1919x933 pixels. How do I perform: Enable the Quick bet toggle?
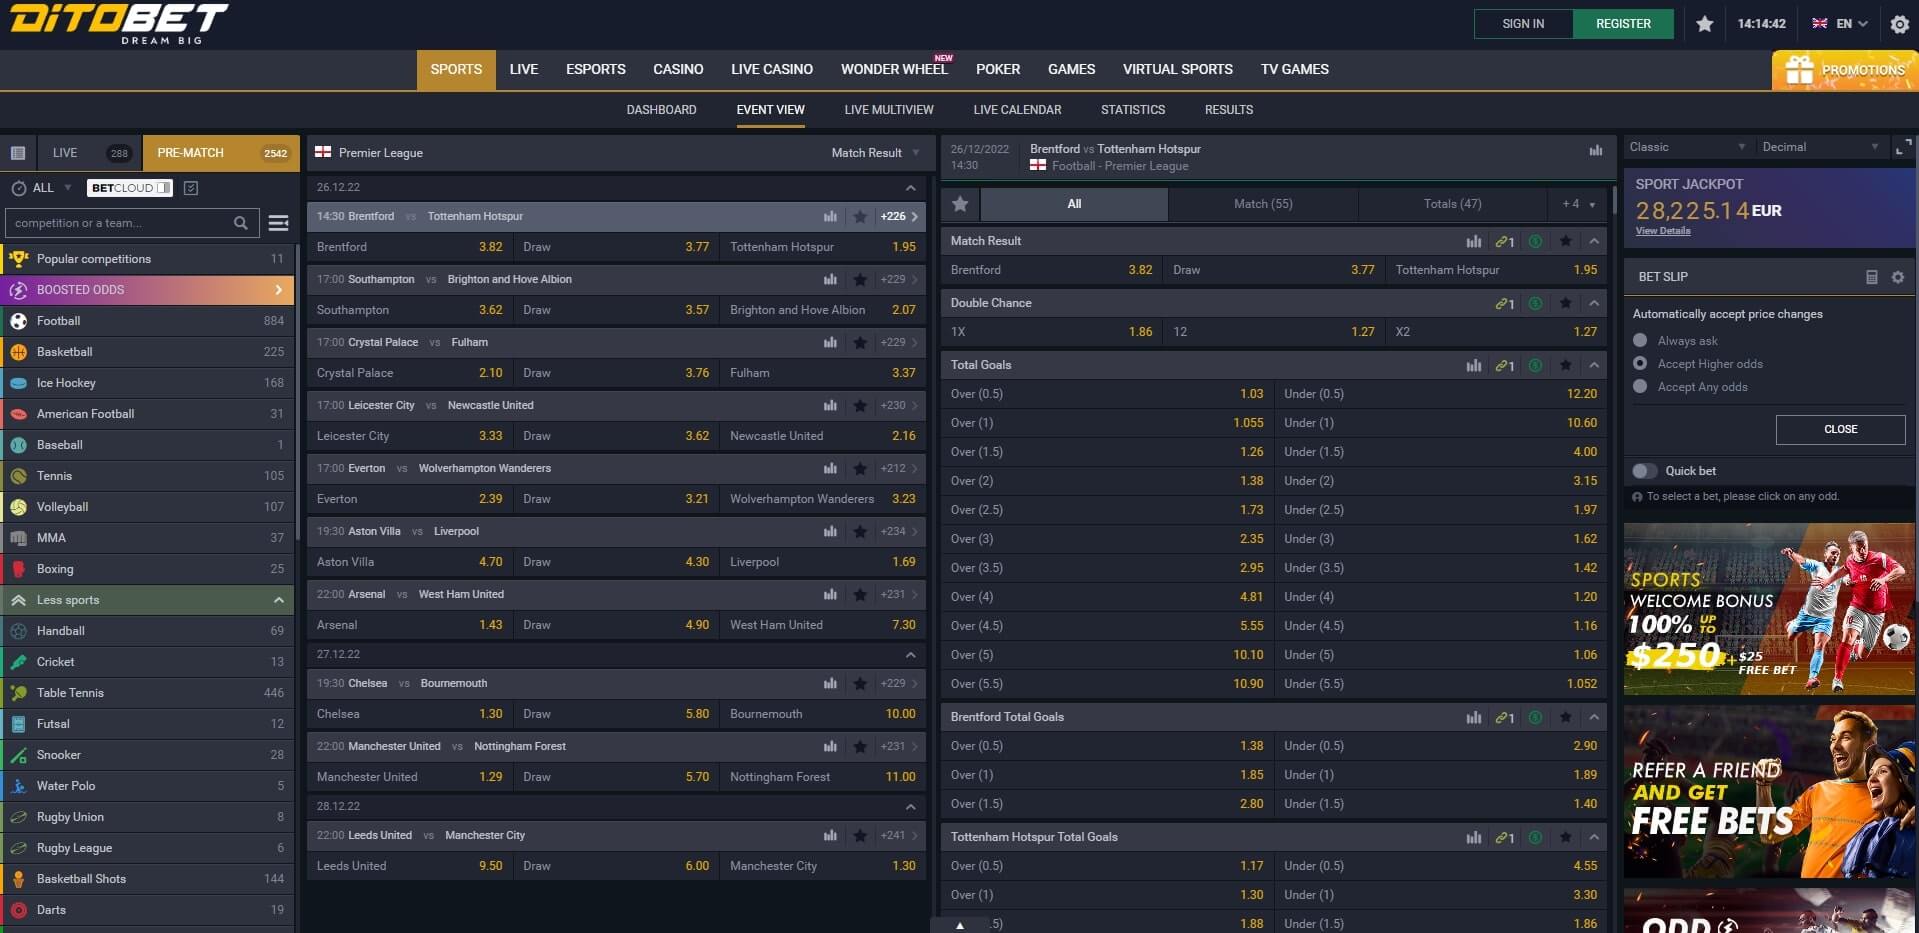tap(1644, 471)
